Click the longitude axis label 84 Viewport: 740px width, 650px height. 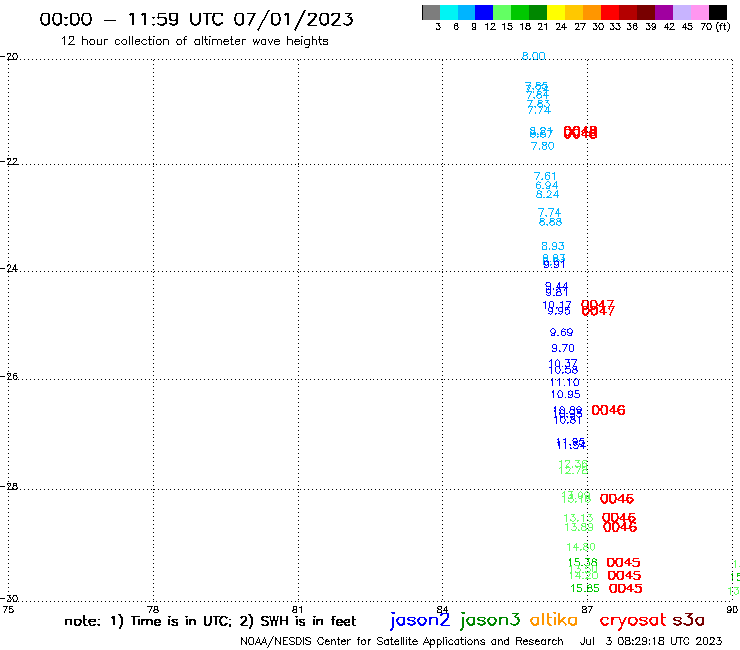(x=442, y=609)
